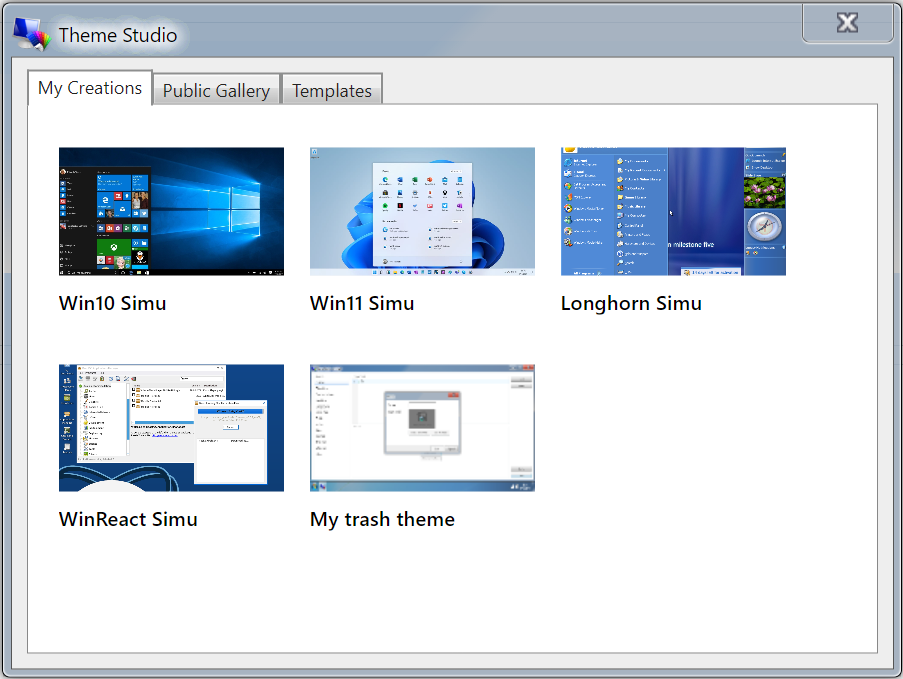
Task: Click the Longhorn Simu text label
Action: pos(631,303)
